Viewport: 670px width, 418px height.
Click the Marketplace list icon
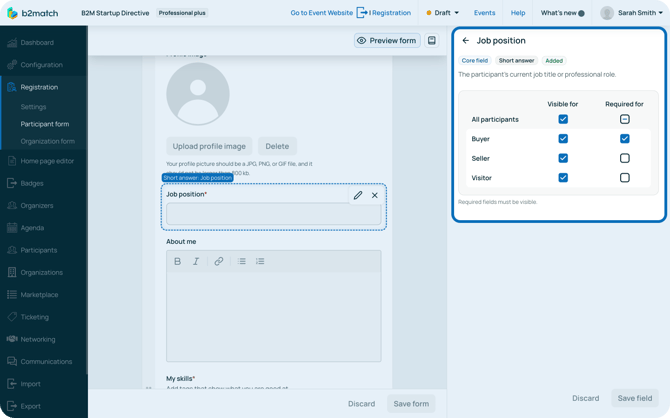(12, 294)
